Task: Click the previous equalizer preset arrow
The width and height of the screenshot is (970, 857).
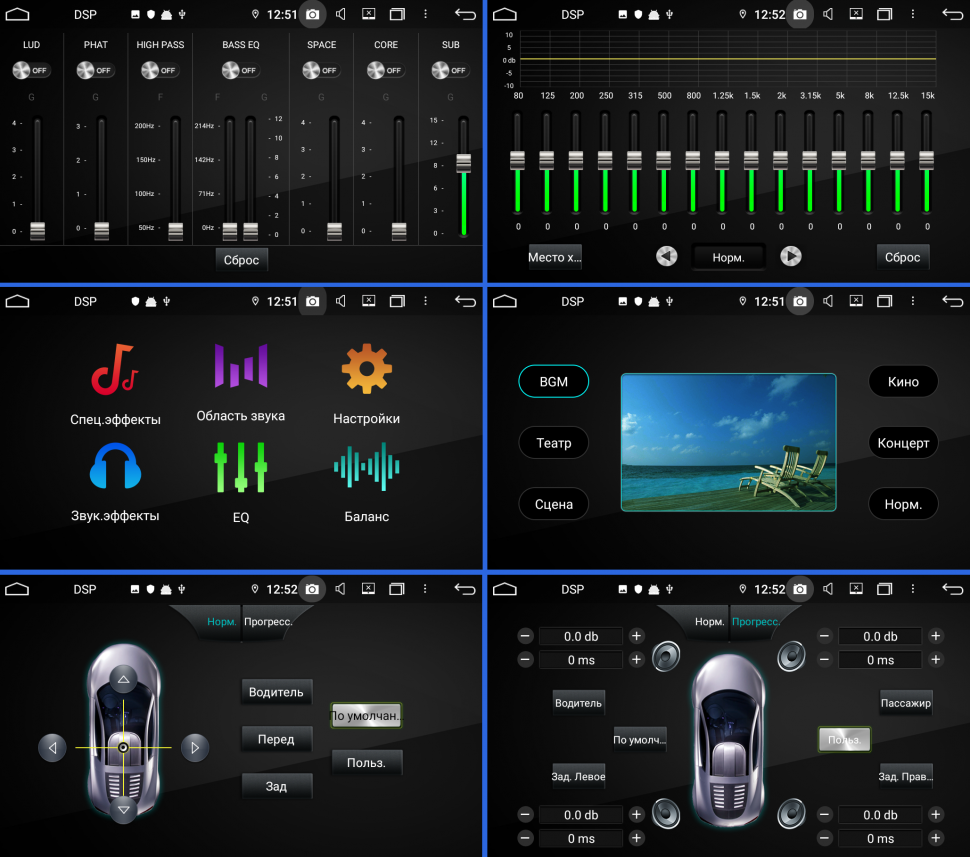Action: [667, 257]
